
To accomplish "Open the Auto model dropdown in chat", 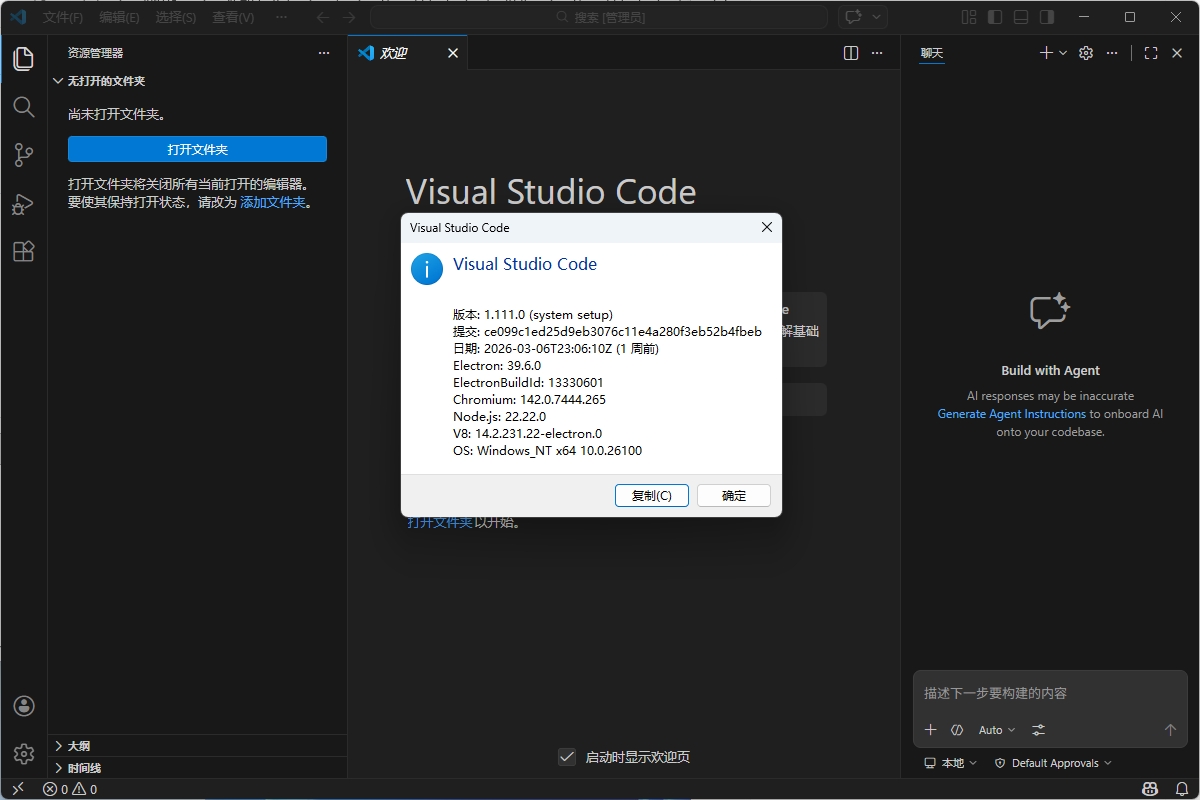I will pyautogui.click(x=996, y=730).
